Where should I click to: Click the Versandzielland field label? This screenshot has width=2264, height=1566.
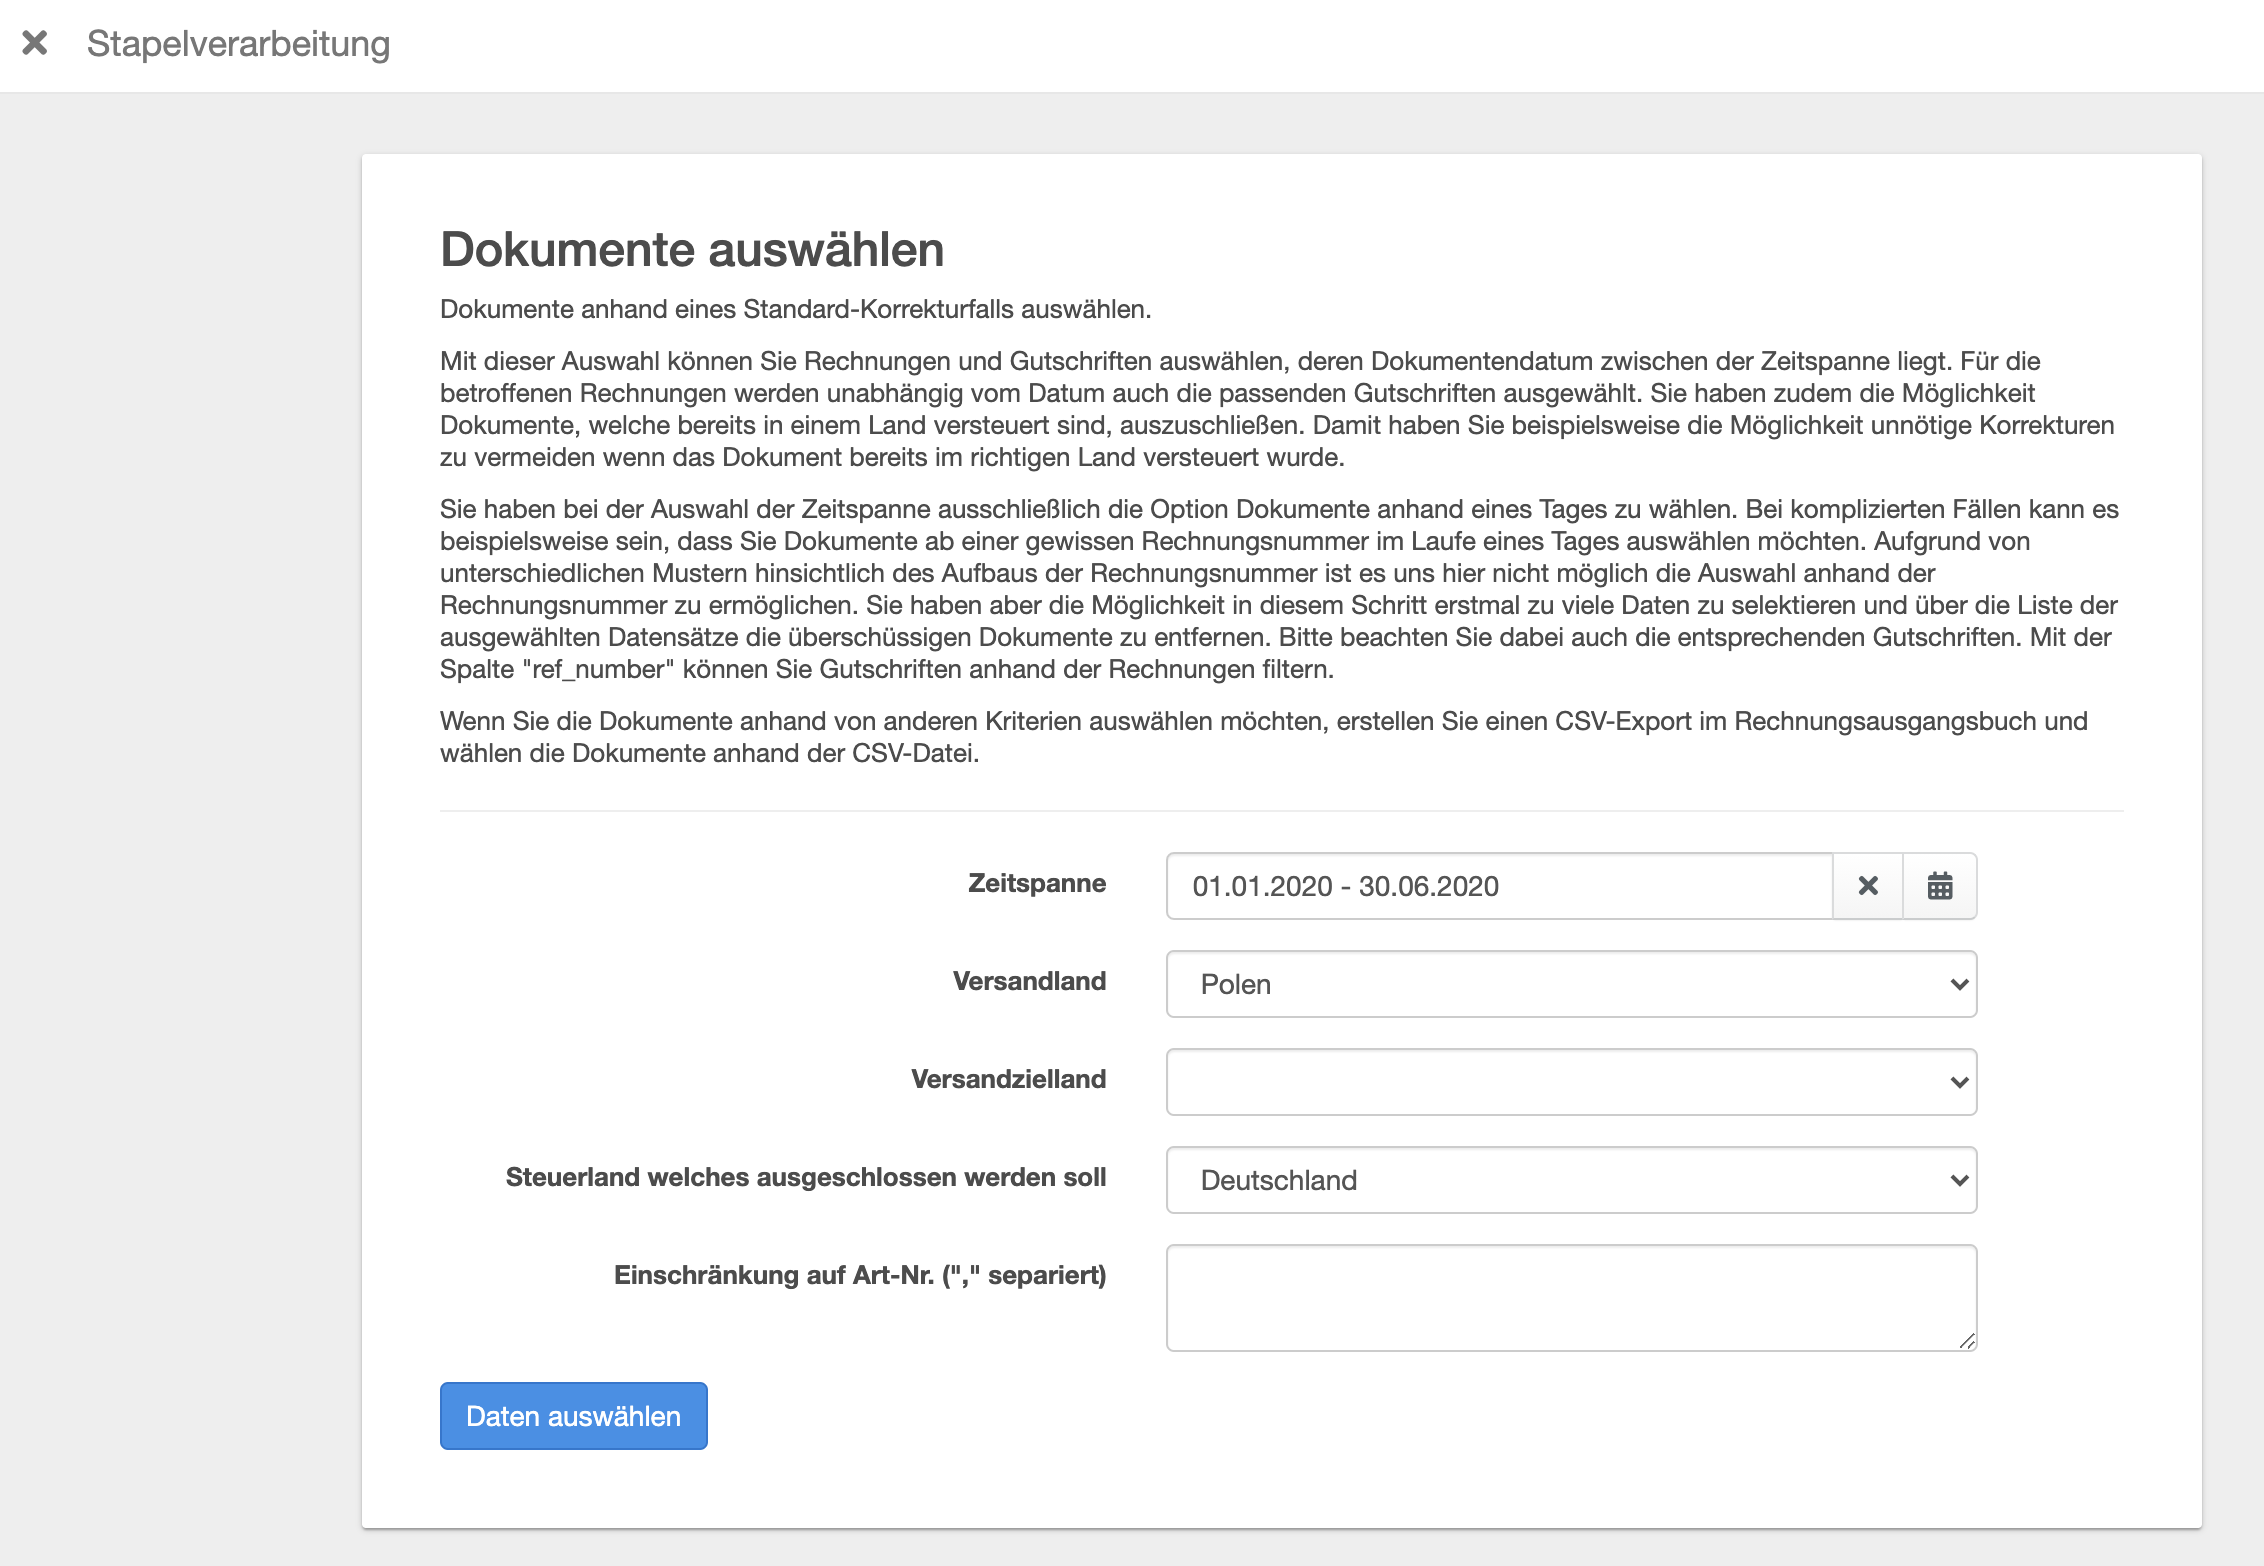1008,1079
